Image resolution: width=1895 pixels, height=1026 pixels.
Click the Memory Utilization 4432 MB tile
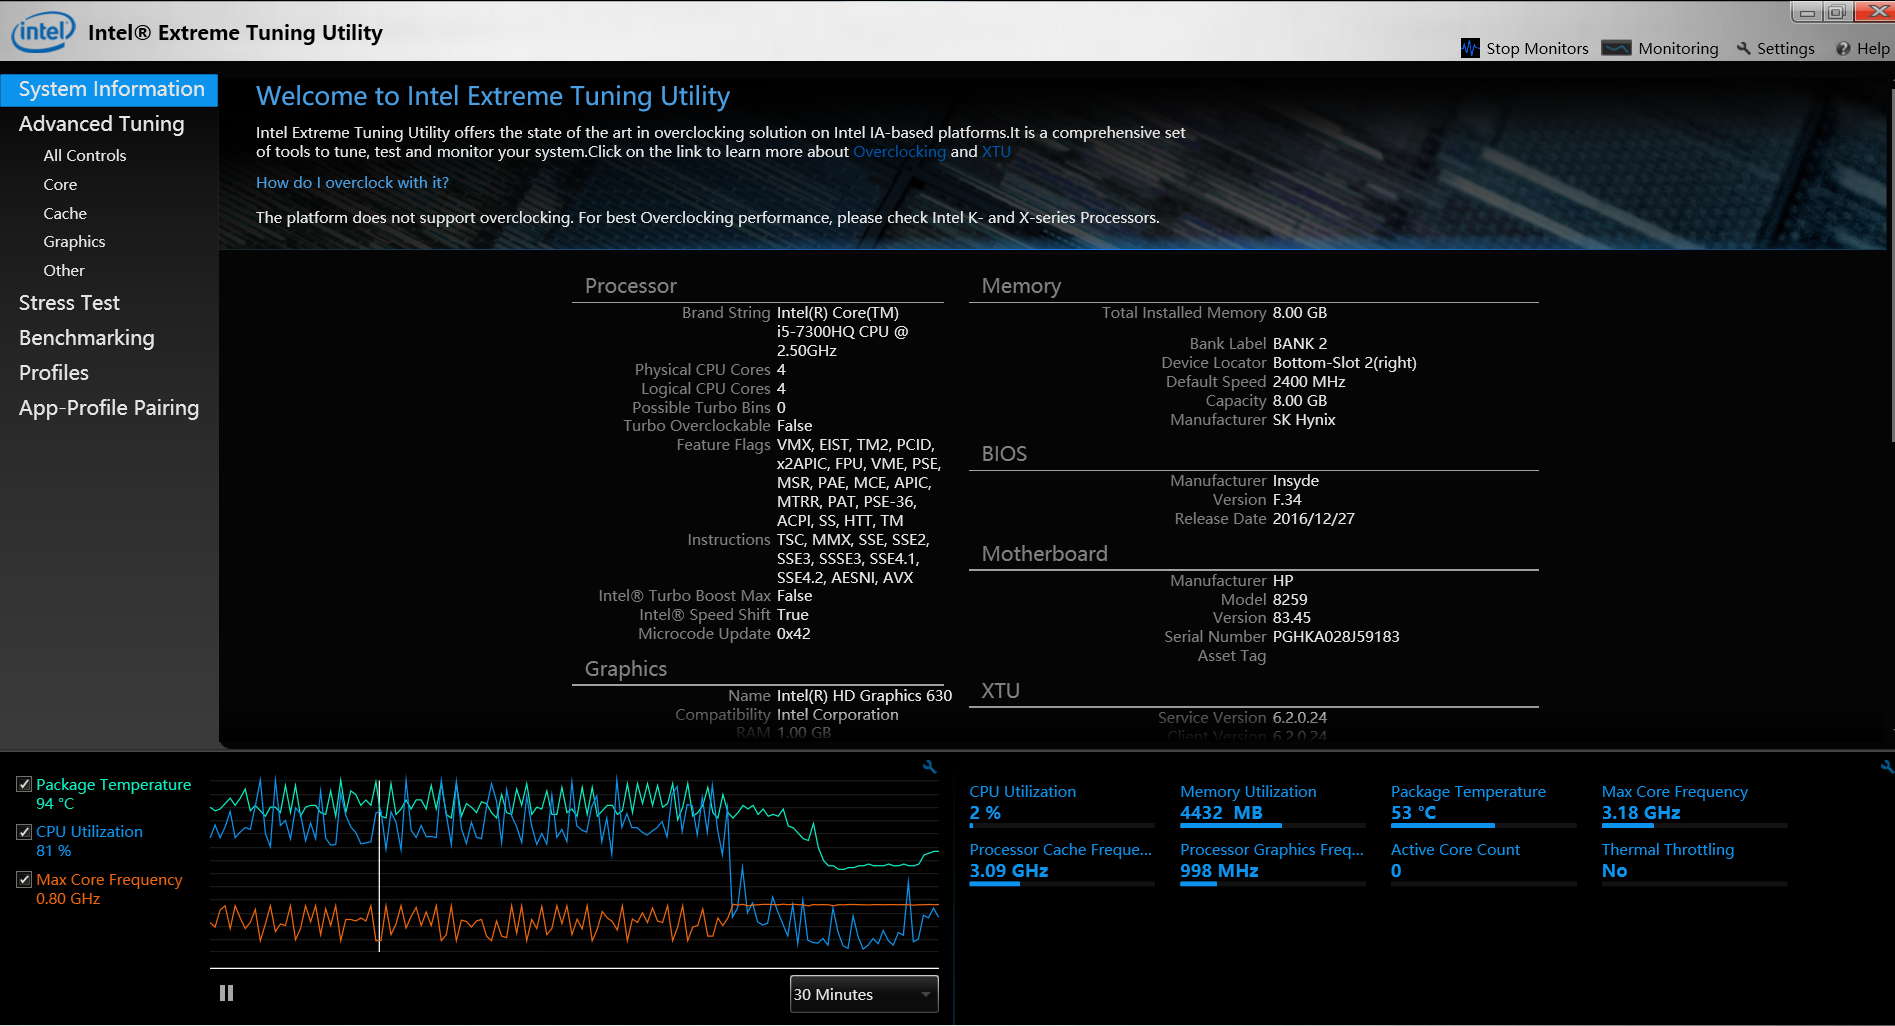click(x=1272, y=804)
